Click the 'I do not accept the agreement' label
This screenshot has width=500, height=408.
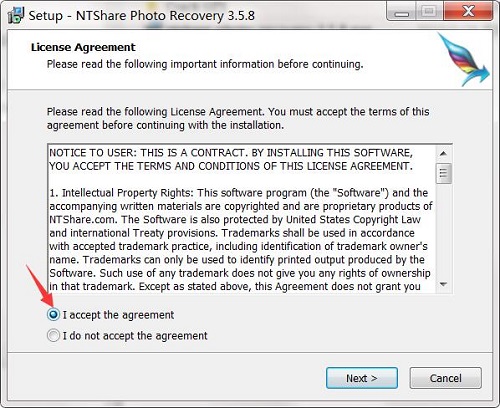135,336
